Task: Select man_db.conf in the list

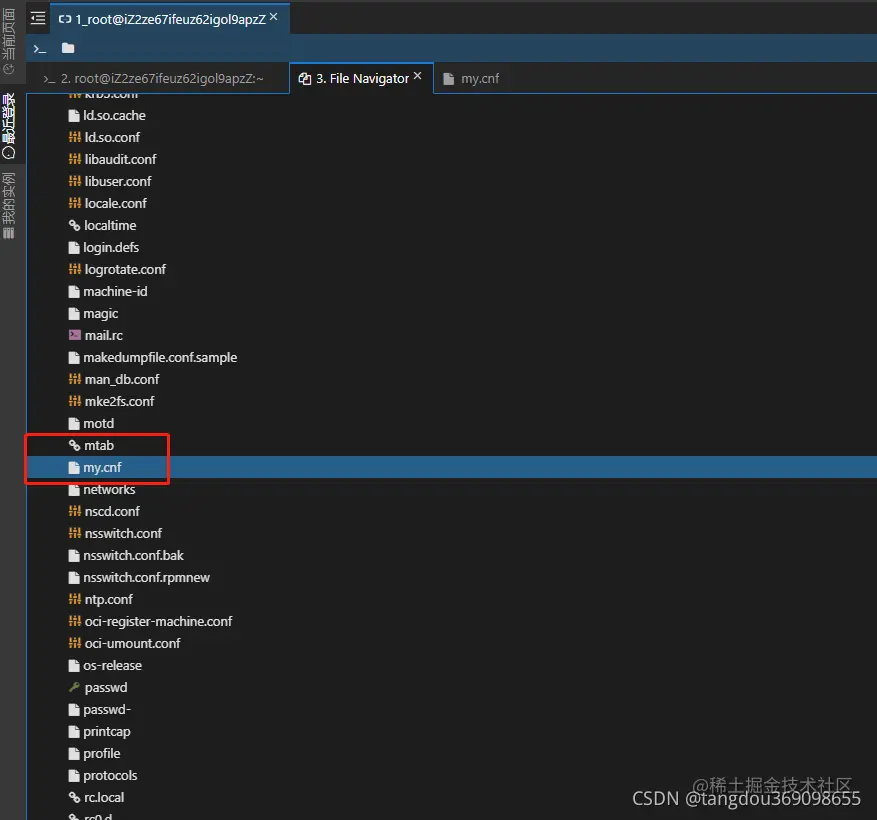Action: 122,379
